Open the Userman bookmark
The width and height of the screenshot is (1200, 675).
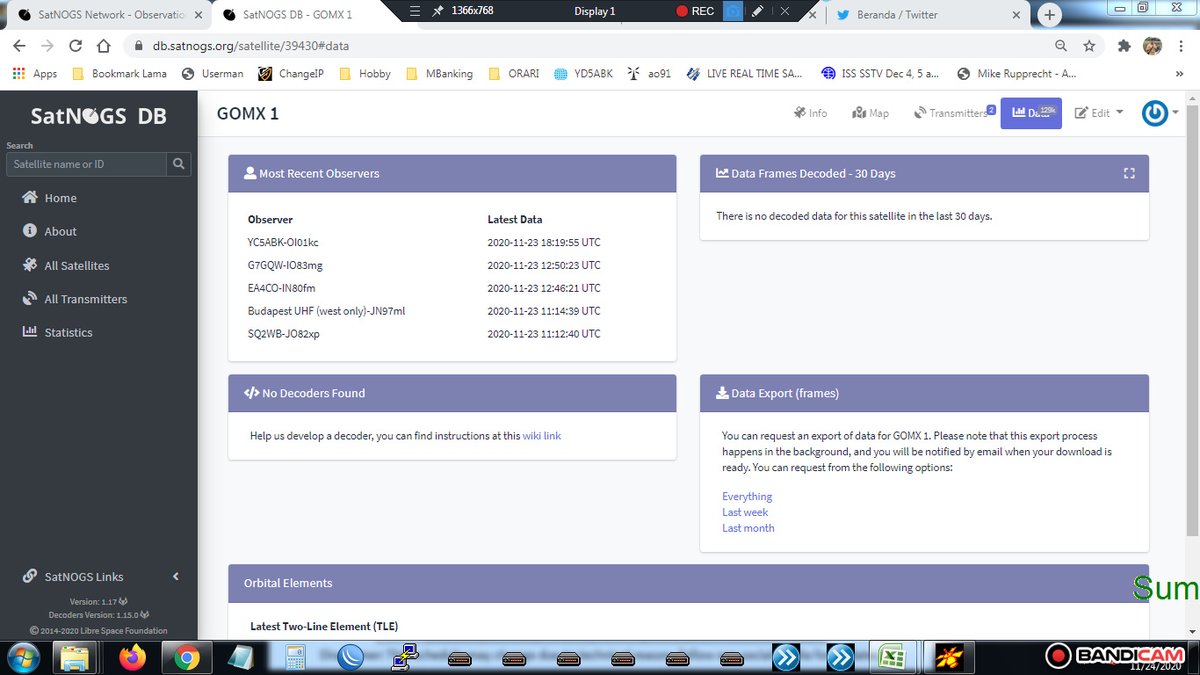(213, 74)
